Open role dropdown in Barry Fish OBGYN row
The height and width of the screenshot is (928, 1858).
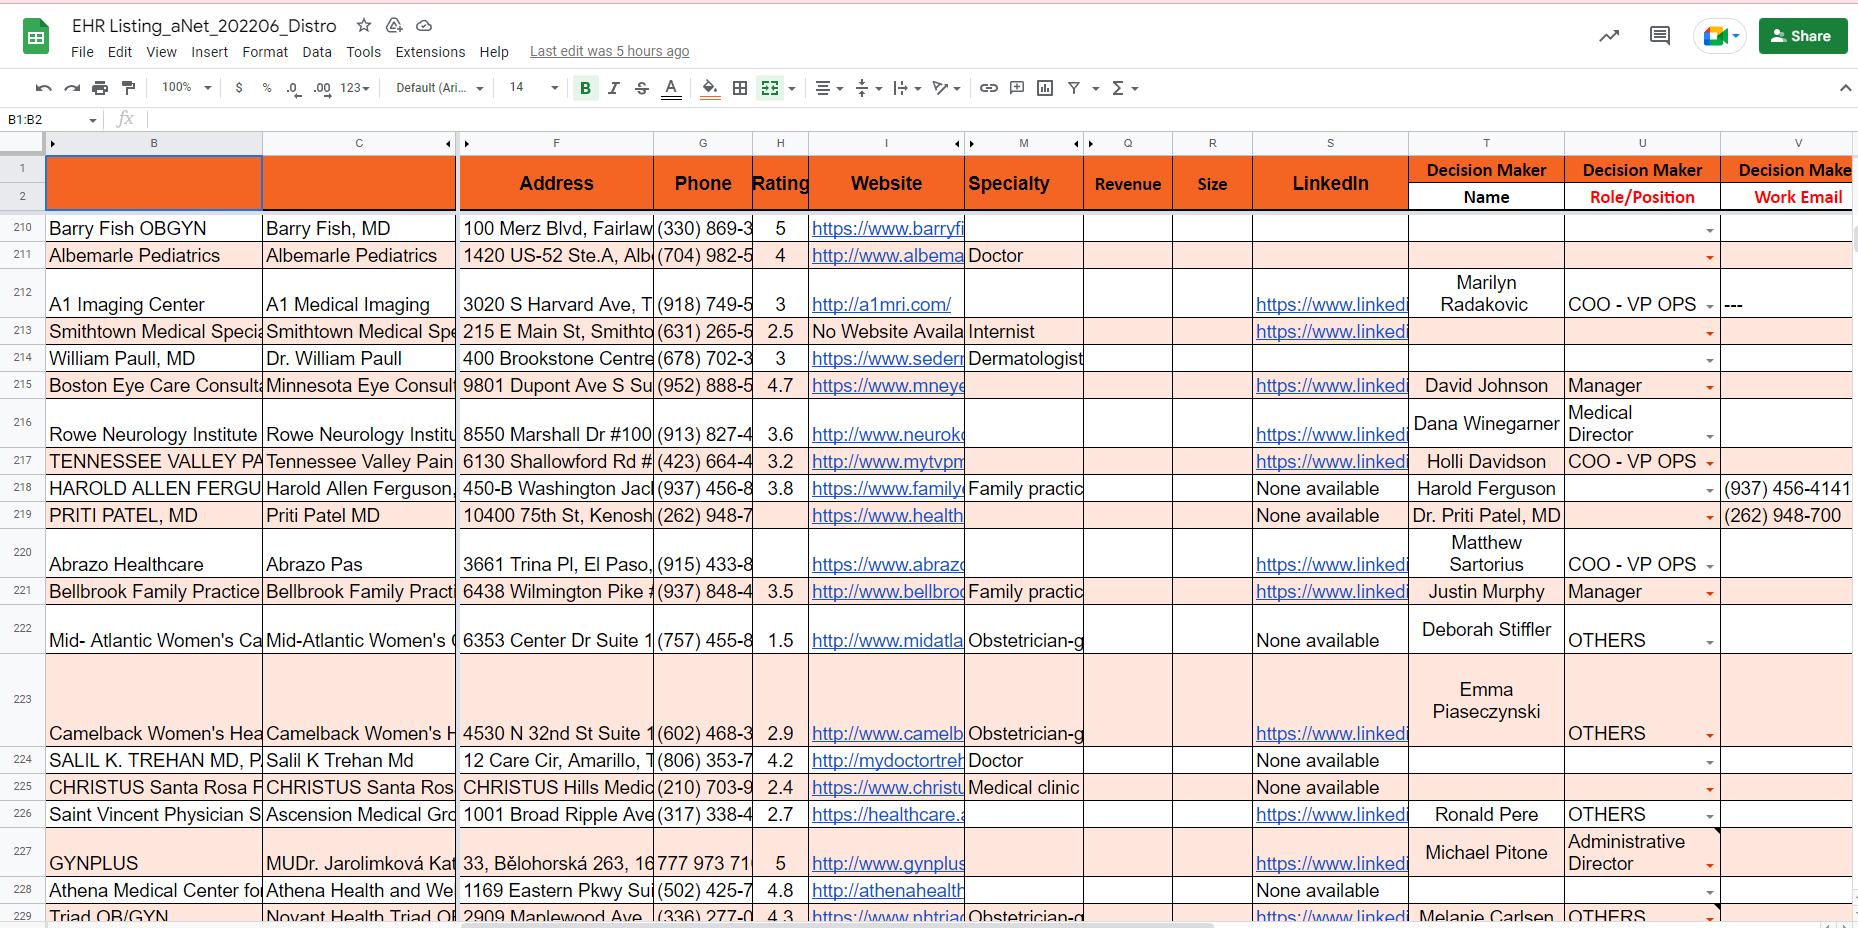coord(1709,230)
